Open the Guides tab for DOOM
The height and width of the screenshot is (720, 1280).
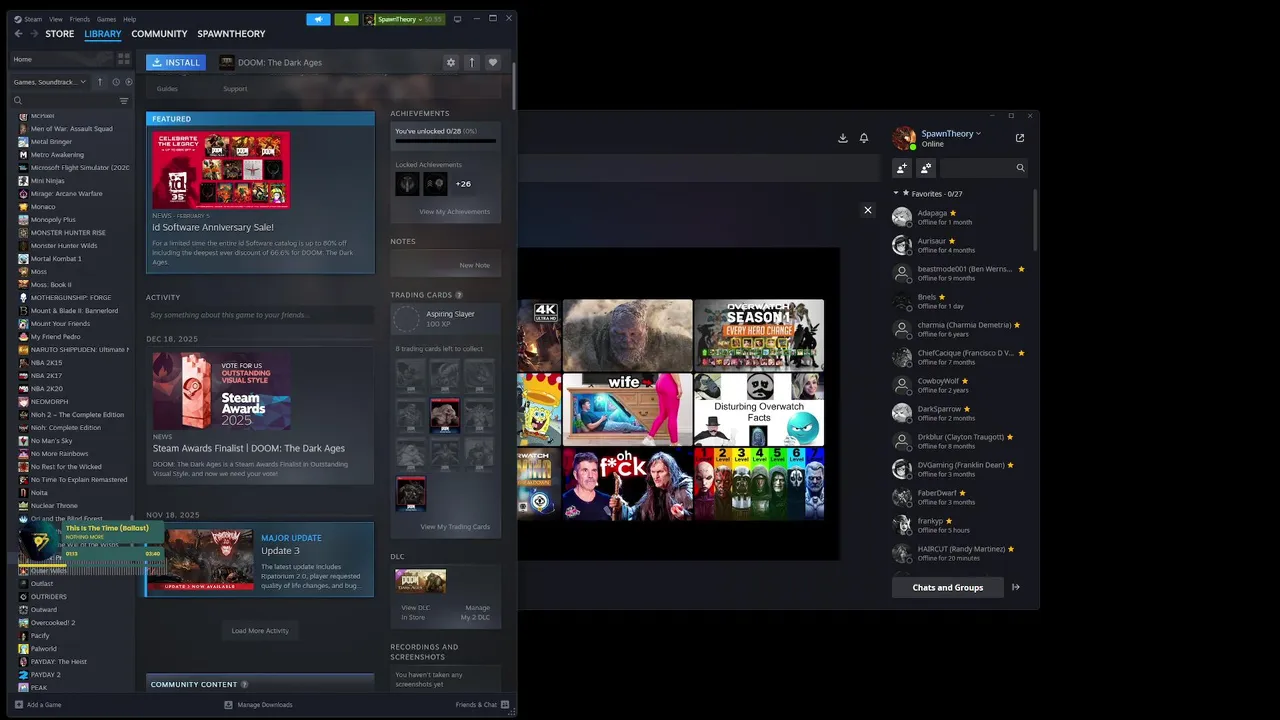coord(167,89)
